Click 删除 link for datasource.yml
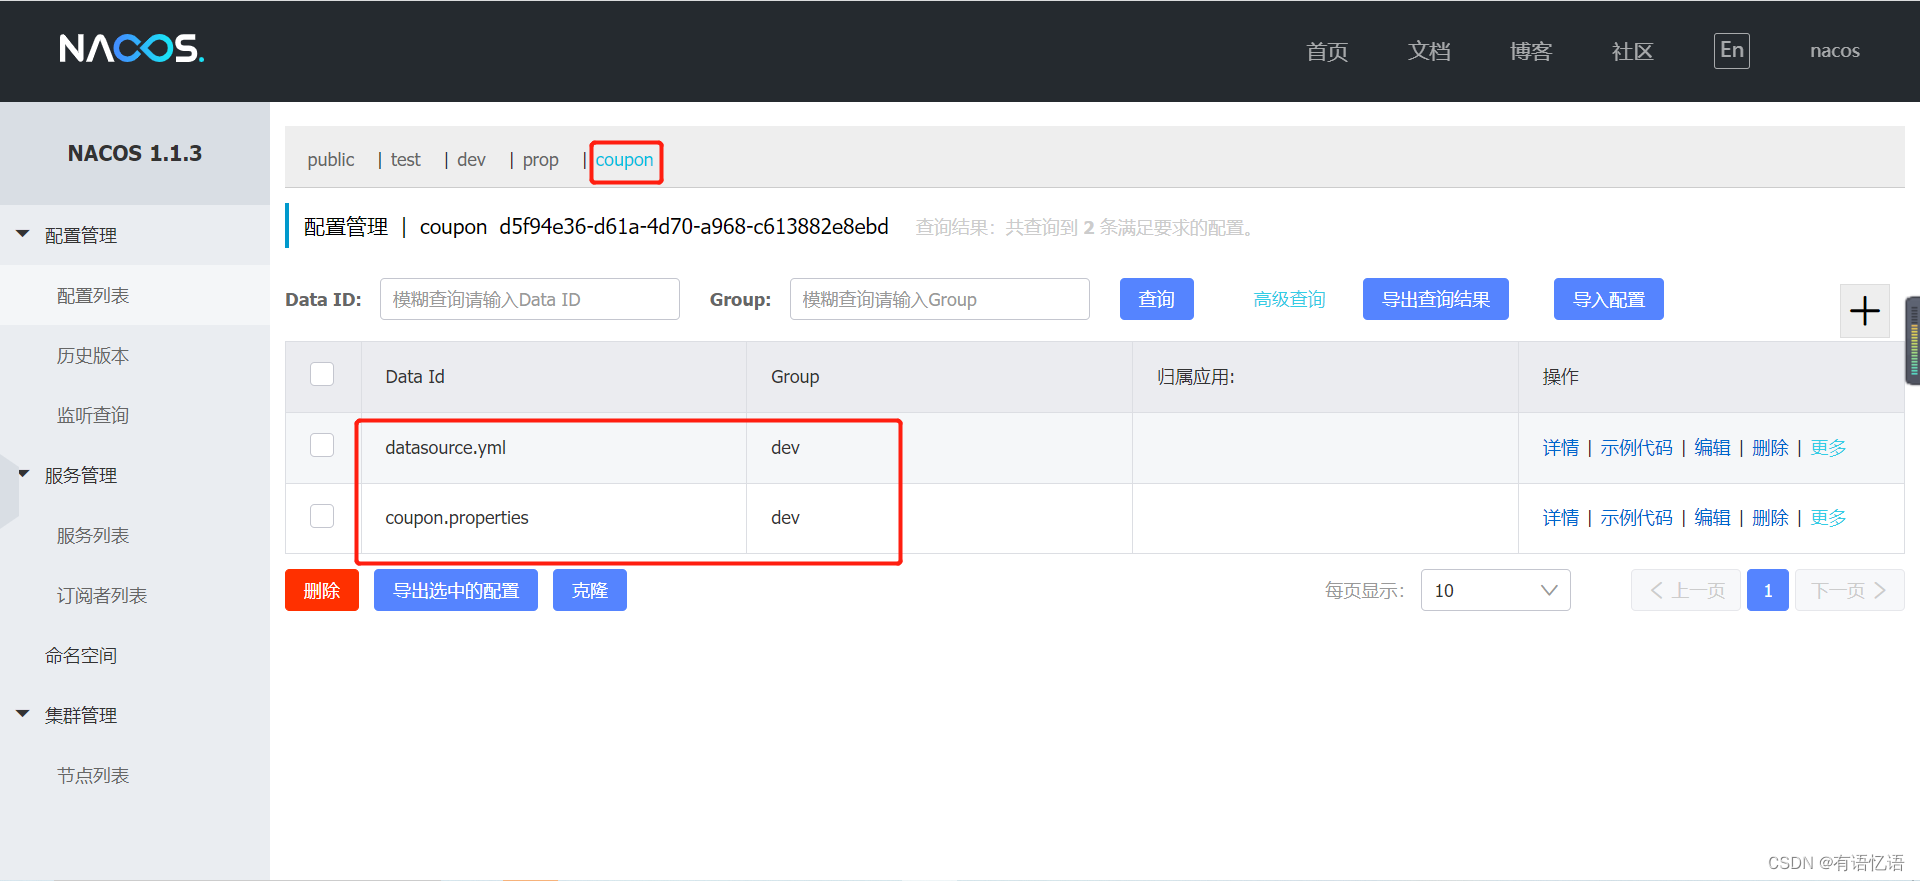This screenshot has width=1920, height=881. pyautogui.click(x=1770, y=448)
